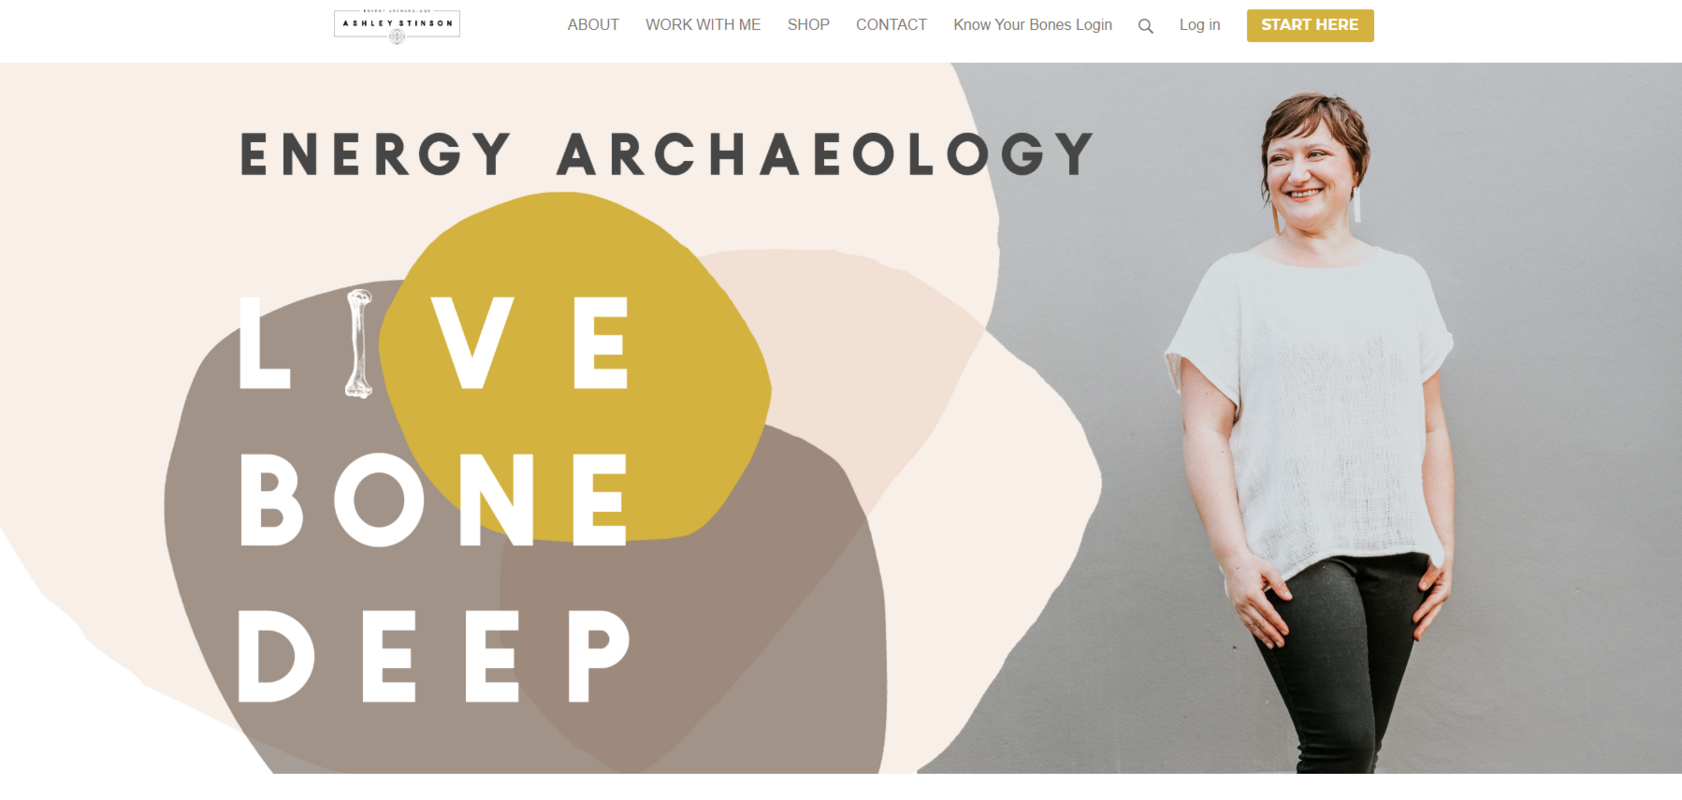1682x800 pixels.
Task: Click the yellow START HERE button
Action: coord(1310,25)
